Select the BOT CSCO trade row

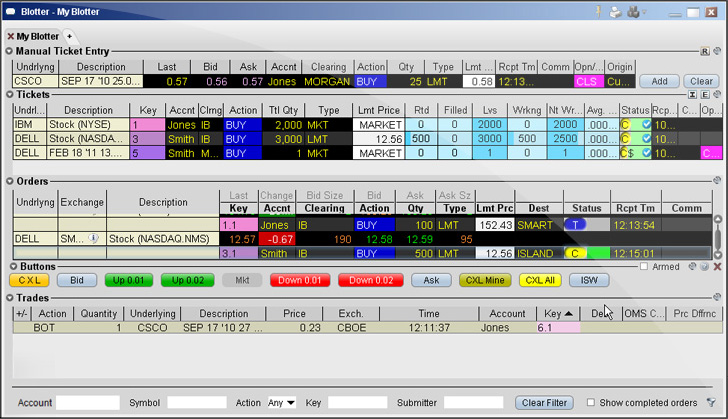coord(367,327)
